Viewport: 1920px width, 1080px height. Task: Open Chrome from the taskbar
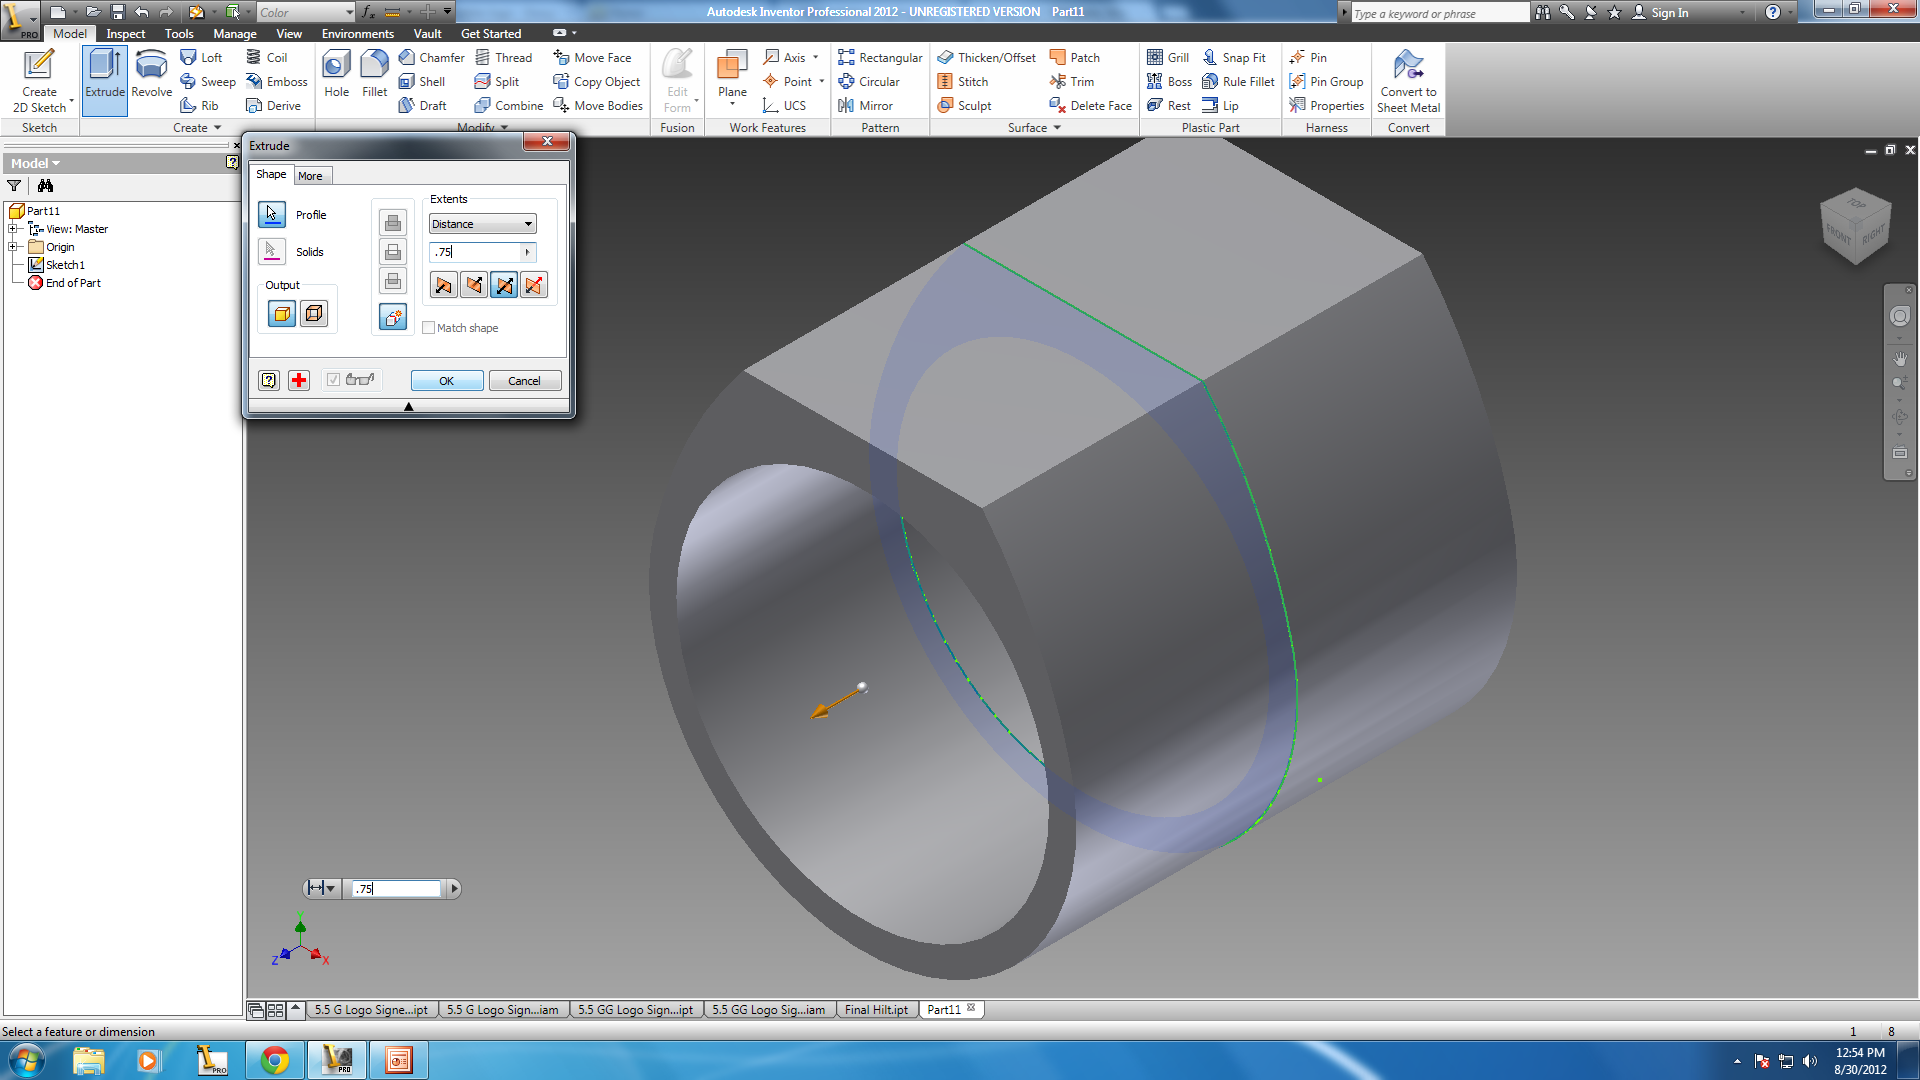click(275, 1060)
